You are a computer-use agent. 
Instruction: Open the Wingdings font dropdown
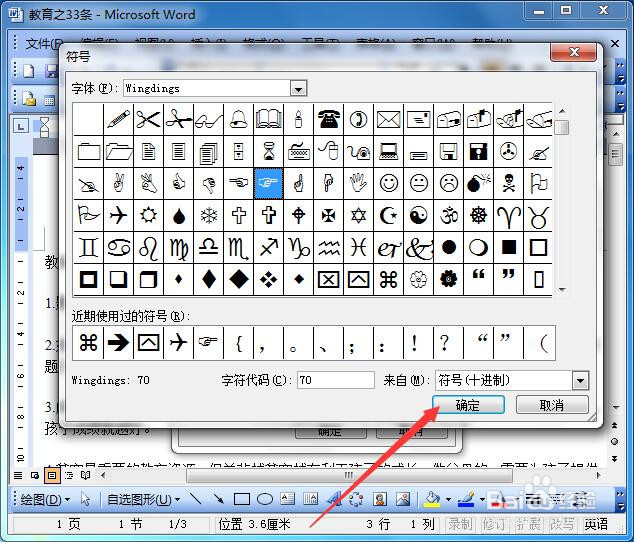[298, 88]
